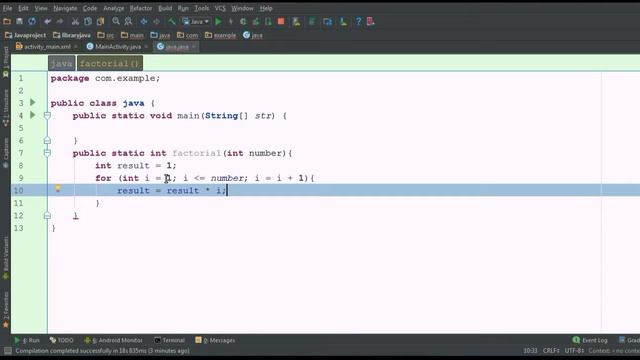Open the Build menu
Screen dimensions: 640x360
165,8
